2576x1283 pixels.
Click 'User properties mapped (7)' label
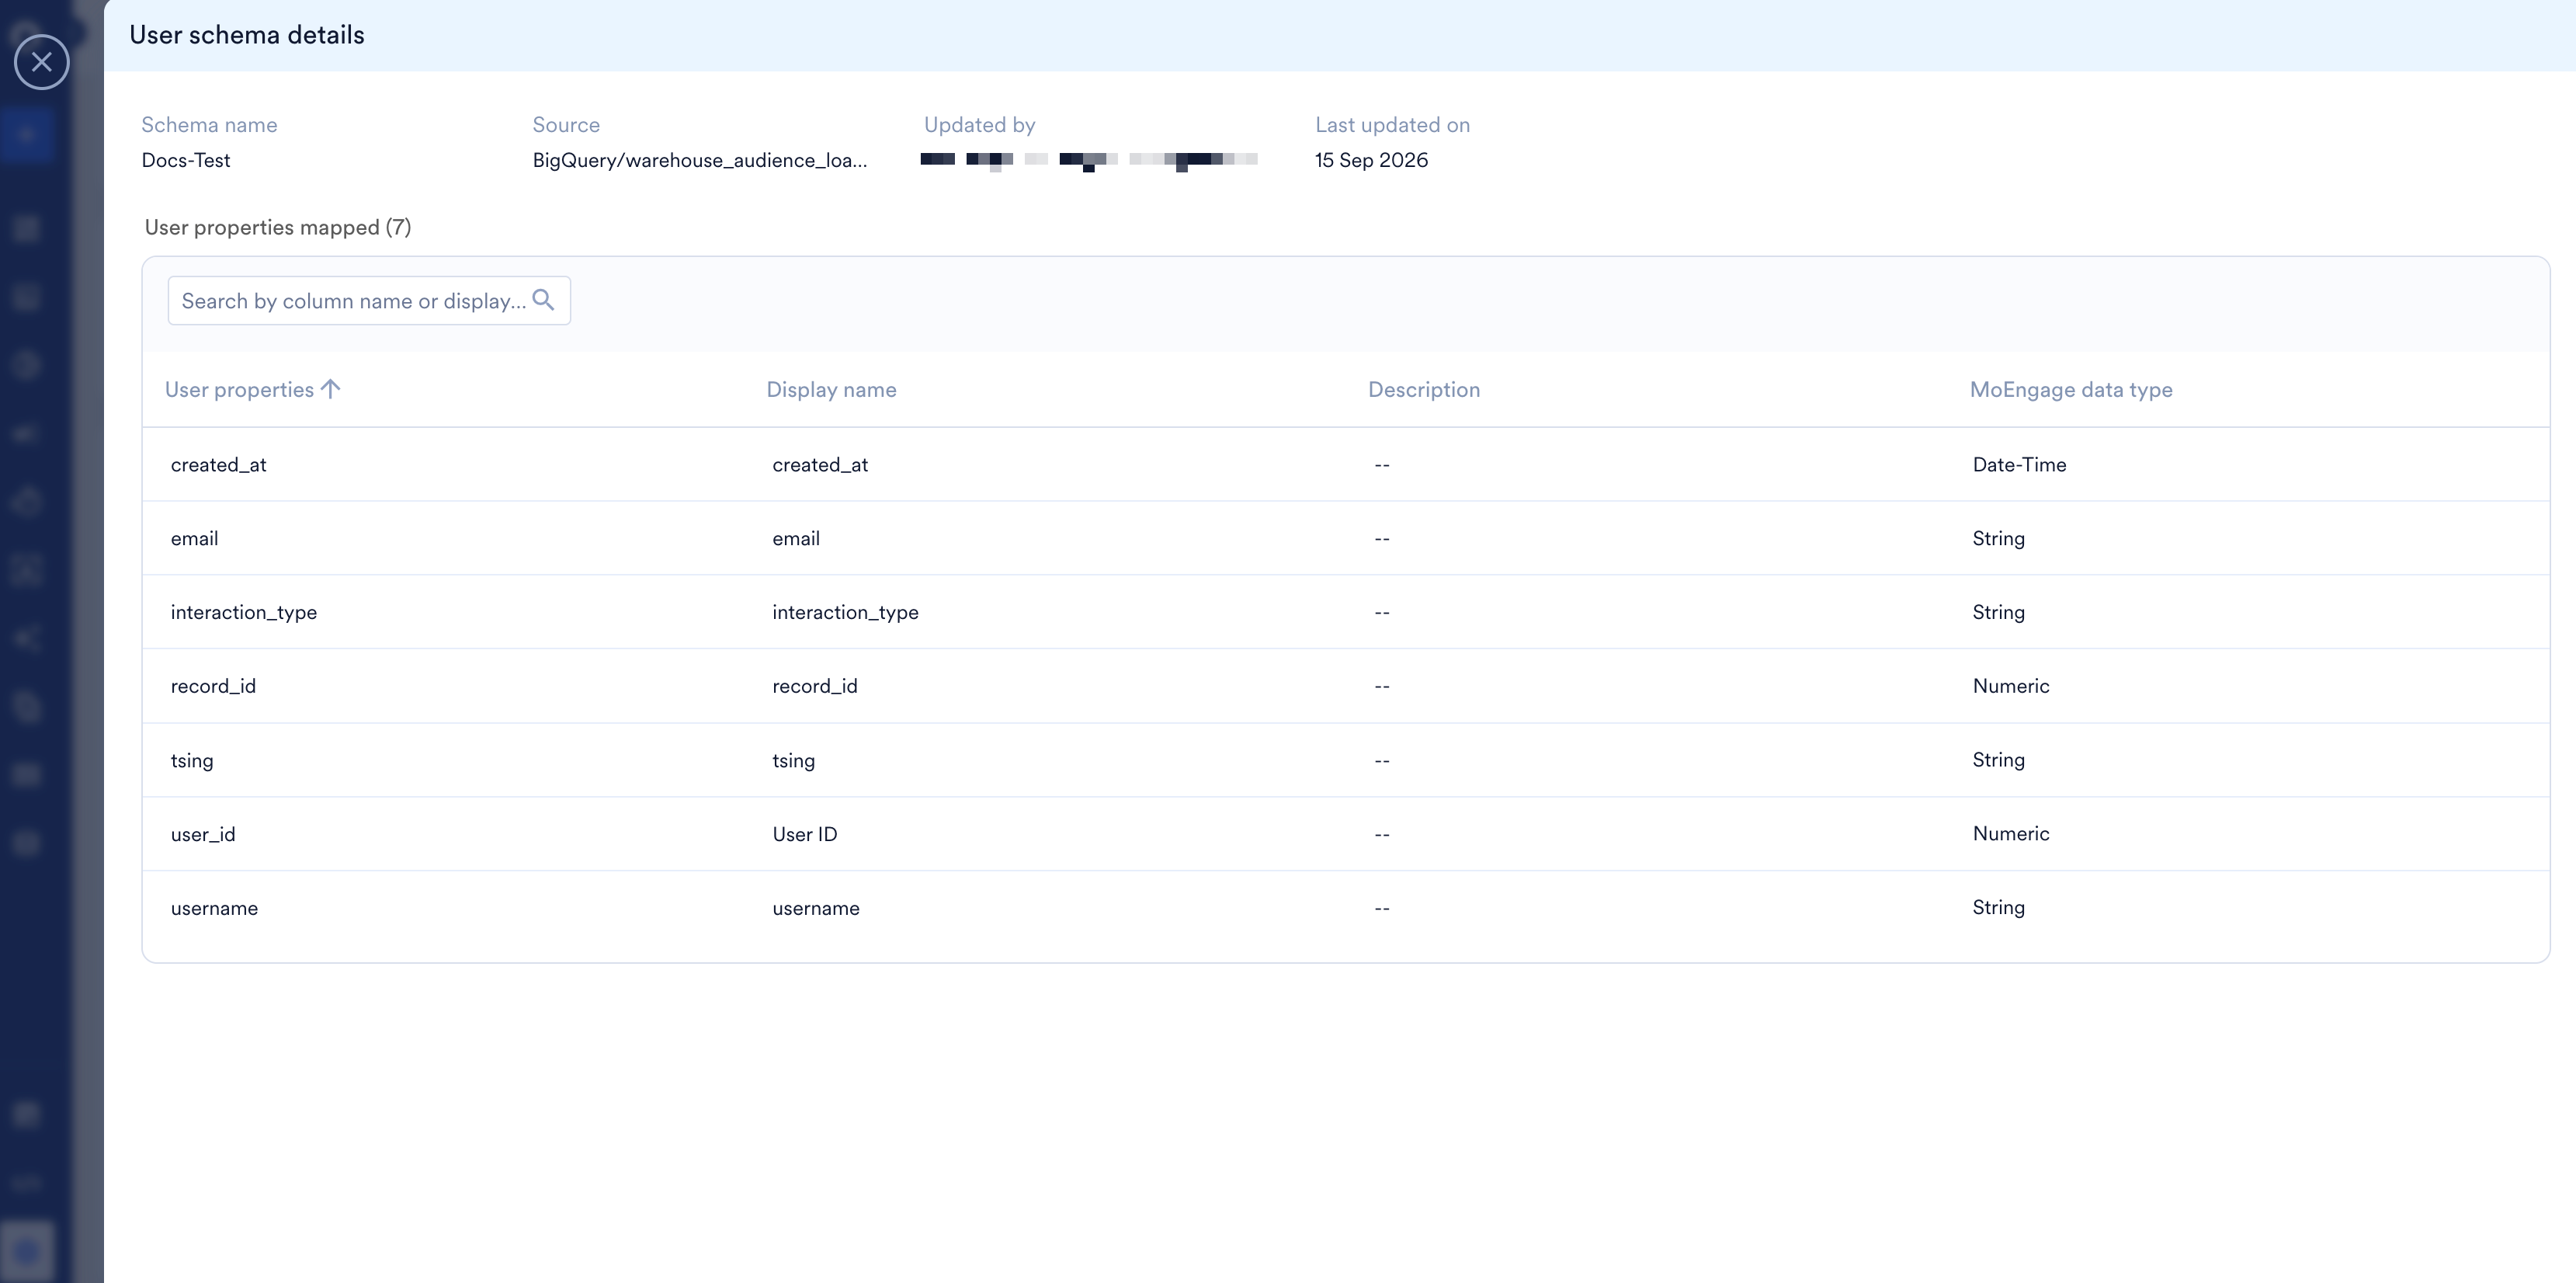click(x=277, y=227)
